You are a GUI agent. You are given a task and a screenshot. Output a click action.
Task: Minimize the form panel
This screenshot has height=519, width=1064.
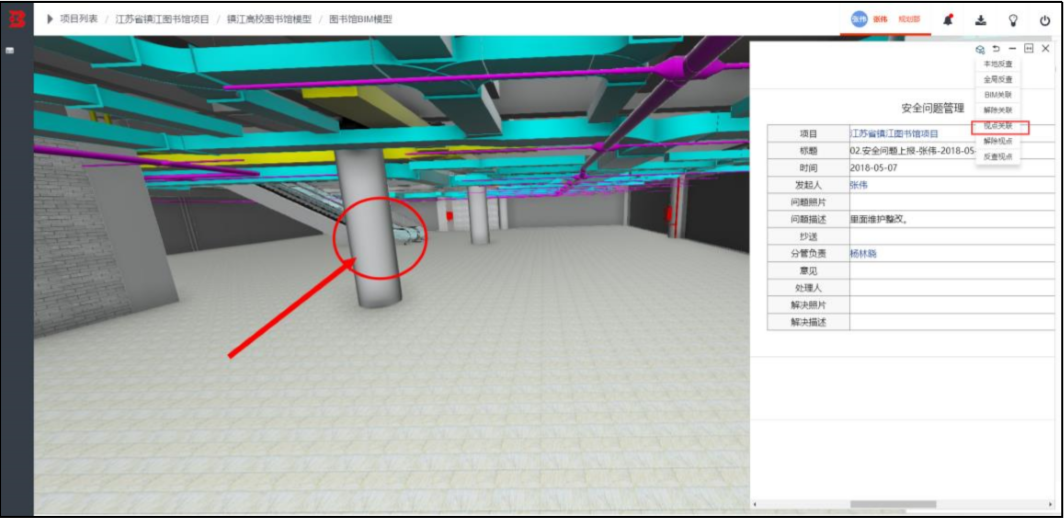1012,49
